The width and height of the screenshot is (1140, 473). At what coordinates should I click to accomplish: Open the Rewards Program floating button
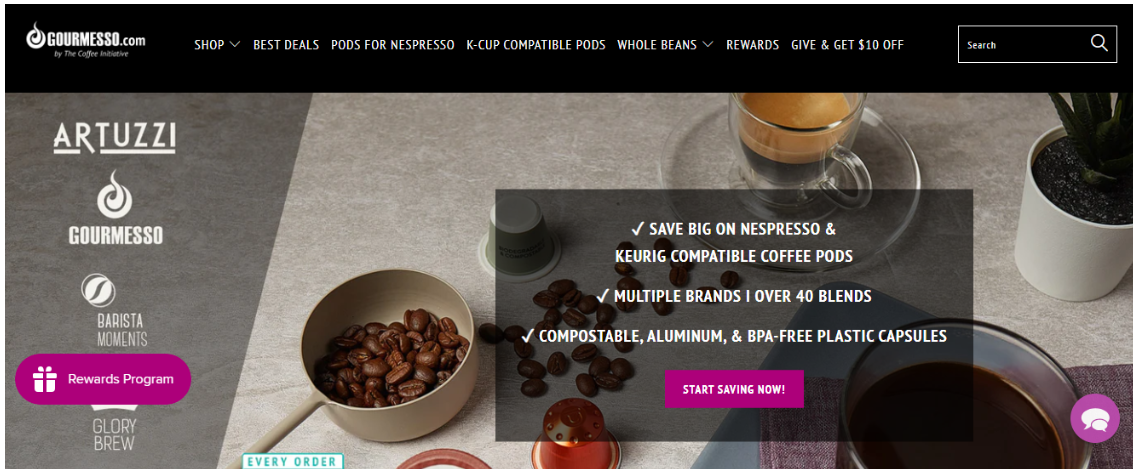(x=103, y=379)
